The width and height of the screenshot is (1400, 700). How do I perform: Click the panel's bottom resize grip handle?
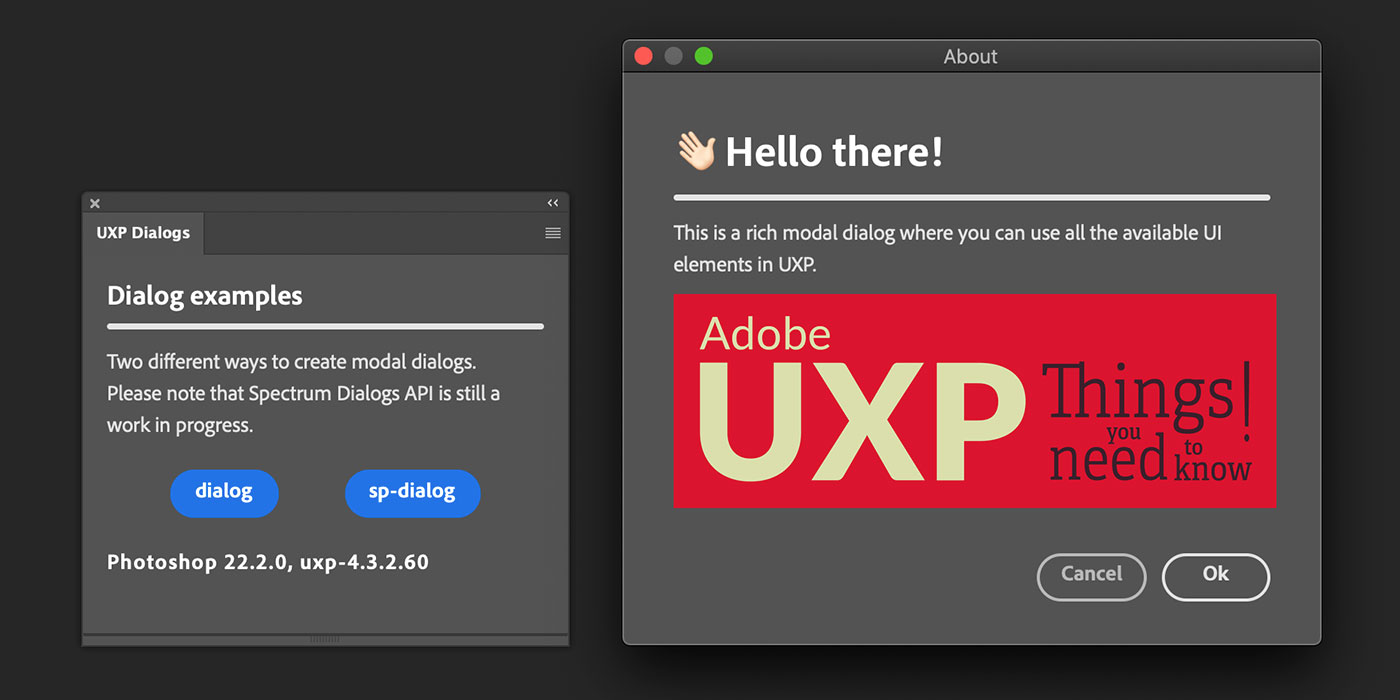click(325, 639)
